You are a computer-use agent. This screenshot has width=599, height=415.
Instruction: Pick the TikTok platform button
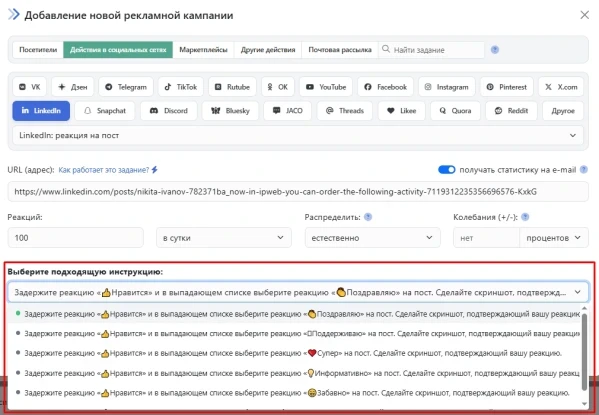[181, 87]
